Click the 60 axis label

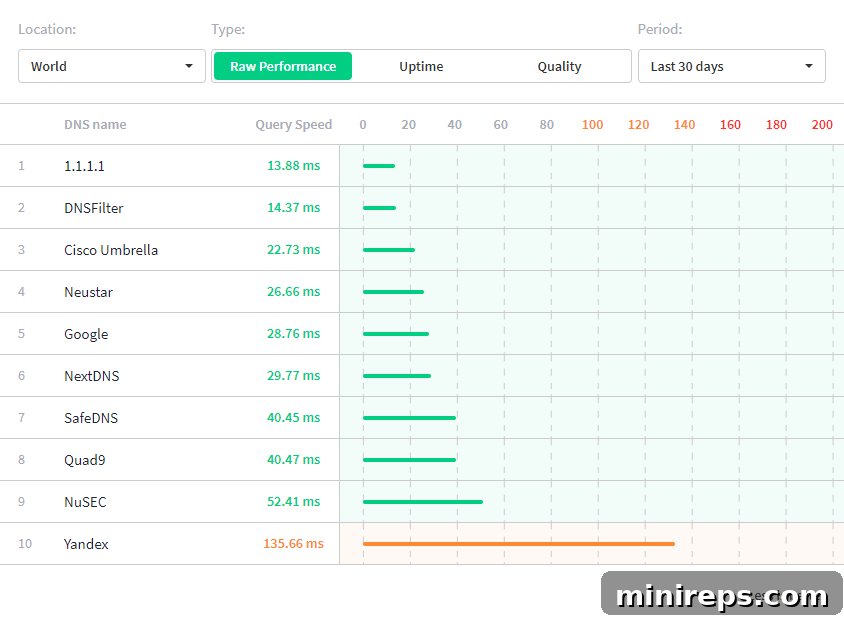(501, 125)
